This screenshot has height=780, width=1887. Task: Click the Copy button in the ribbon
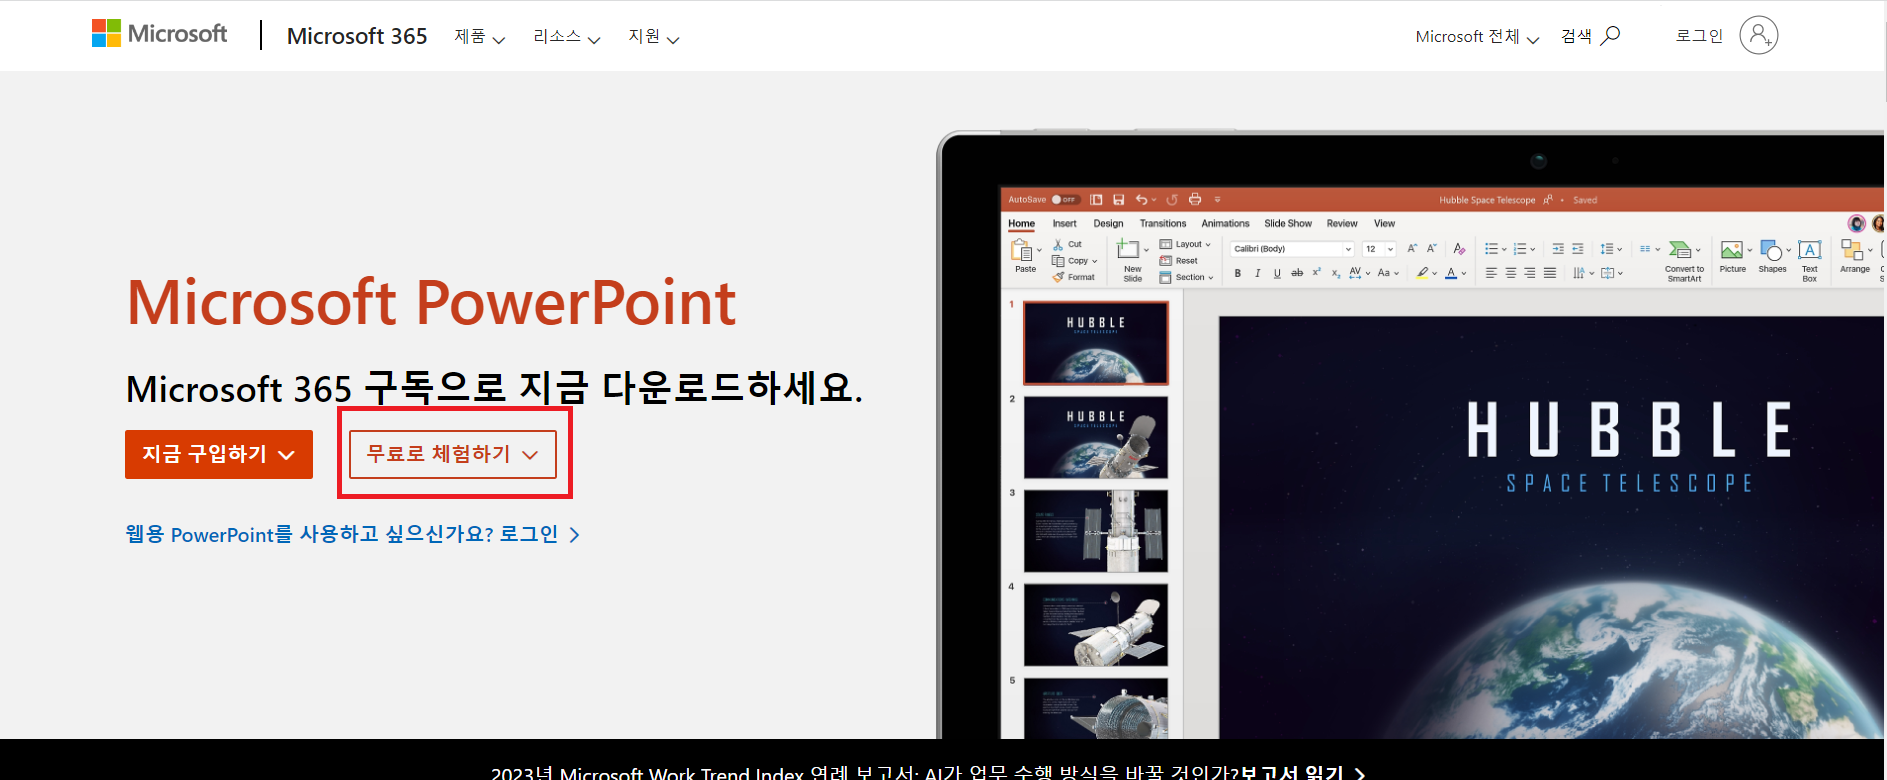(1075, 261)
